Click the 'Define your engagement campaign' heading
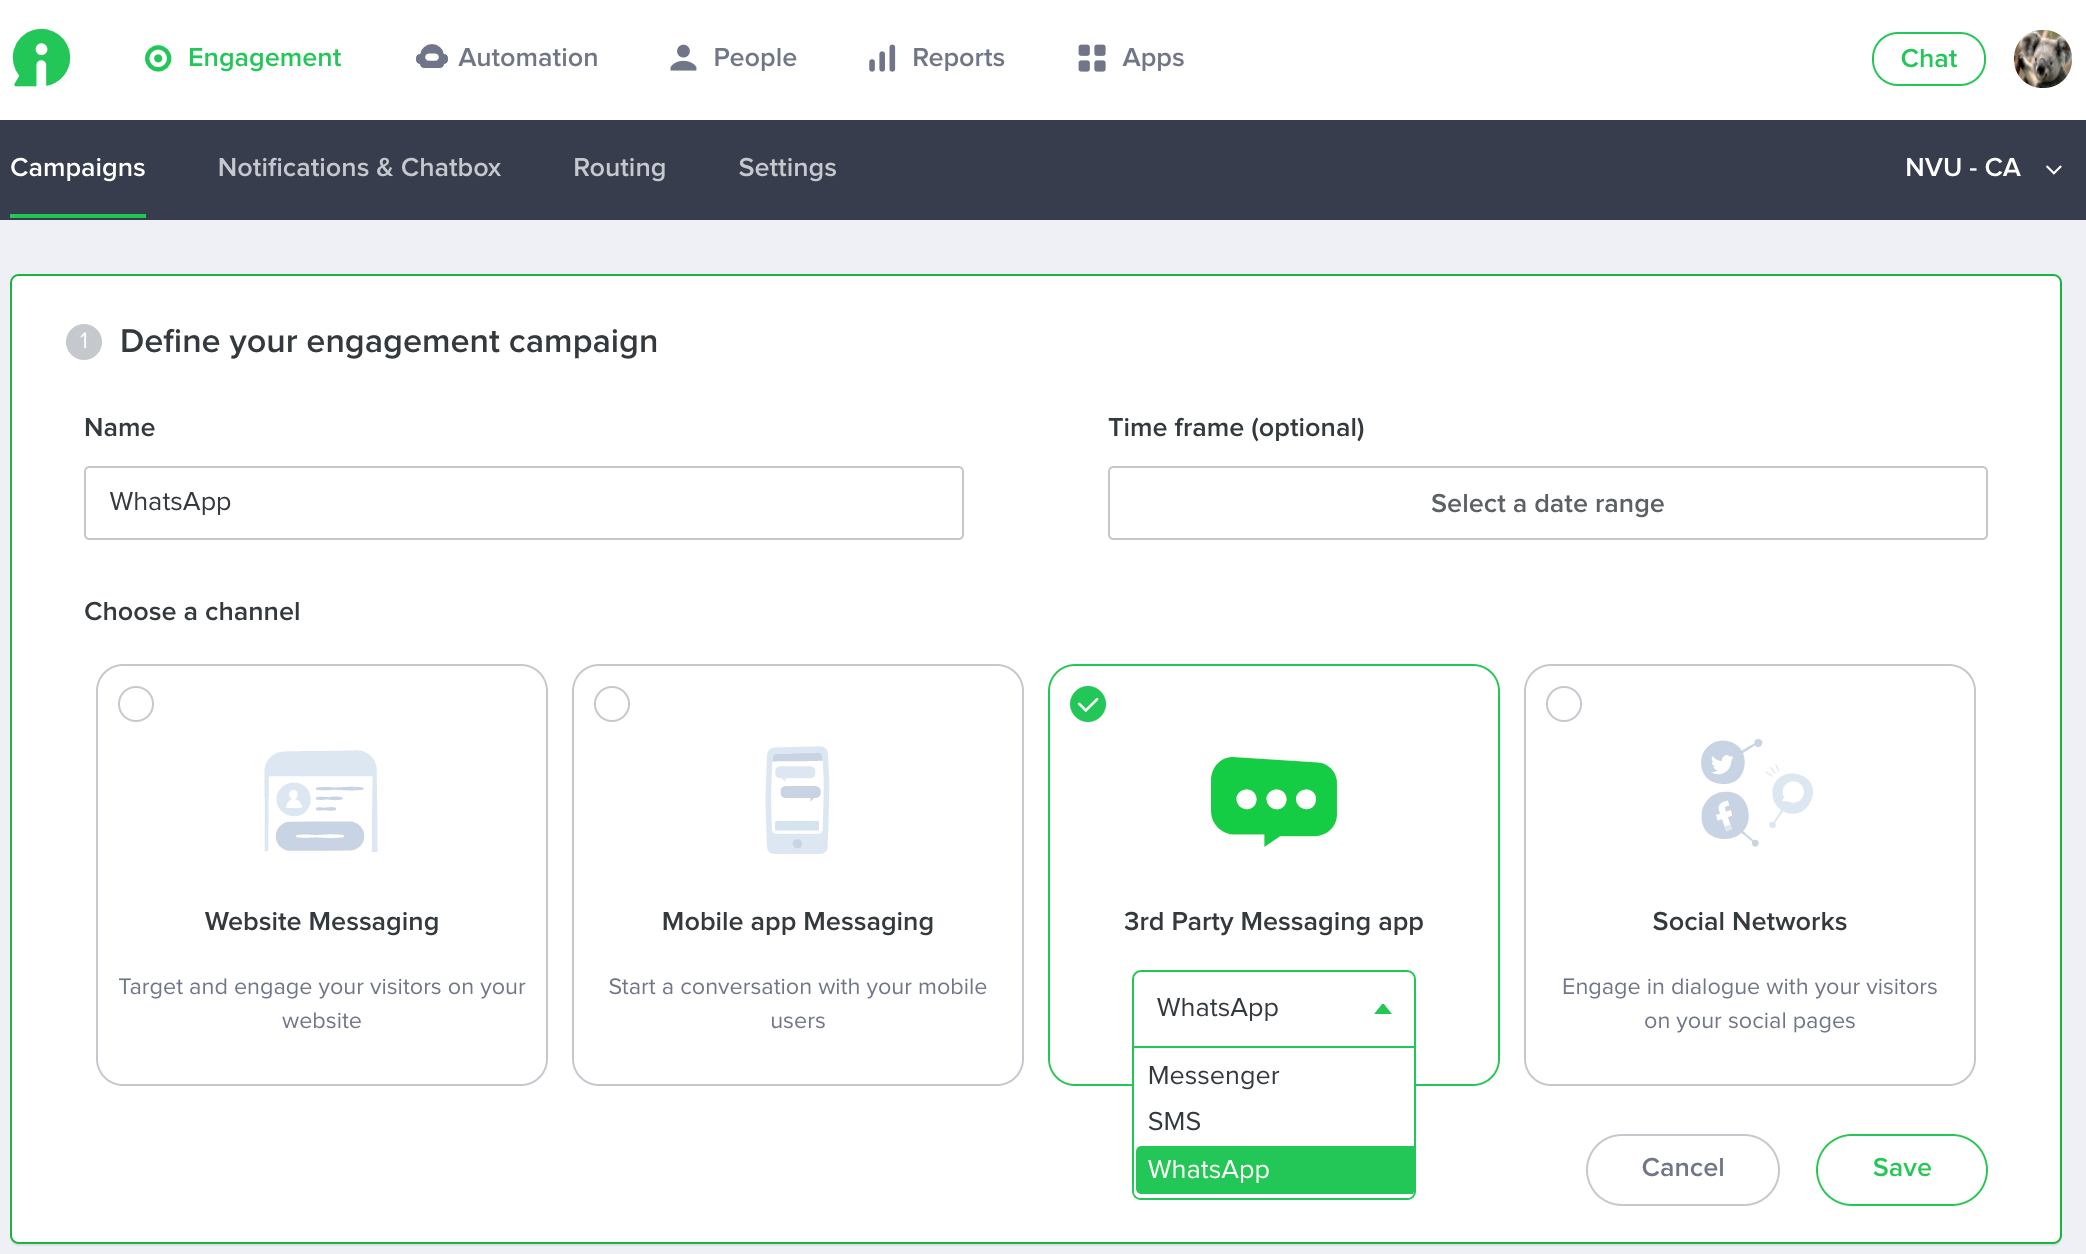This screenshot has height=1254, width=2086. 389,342
